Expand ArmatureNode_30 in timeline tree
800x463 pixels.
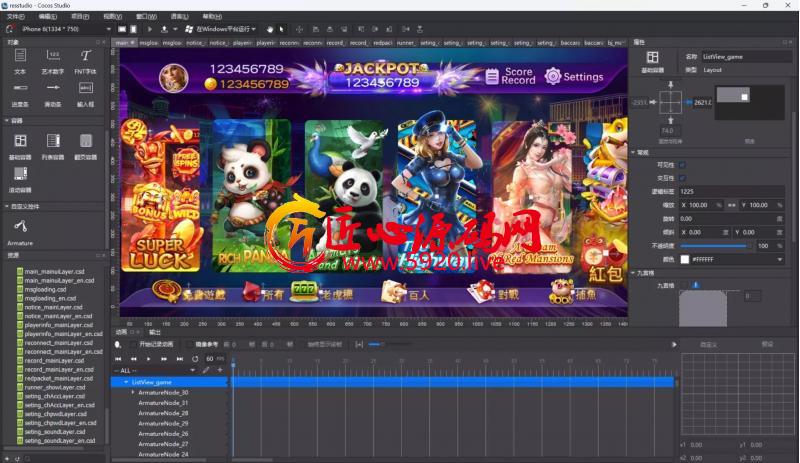pyautogui.click(x=133, y=393)
